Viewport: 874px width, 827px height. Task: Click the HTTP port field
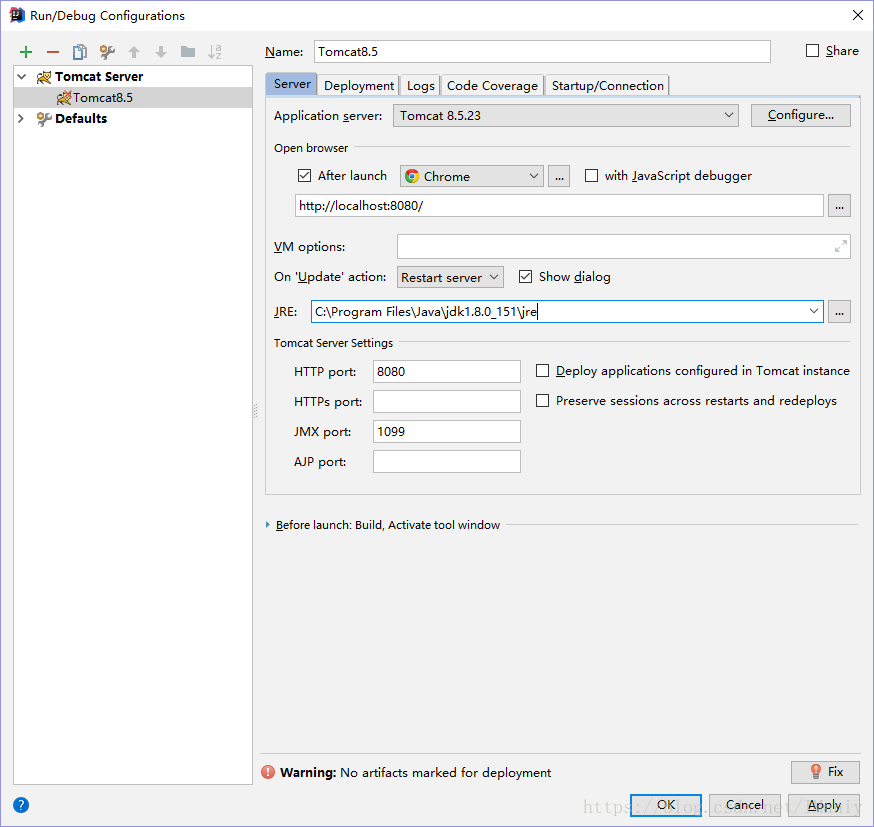point(446,371)
